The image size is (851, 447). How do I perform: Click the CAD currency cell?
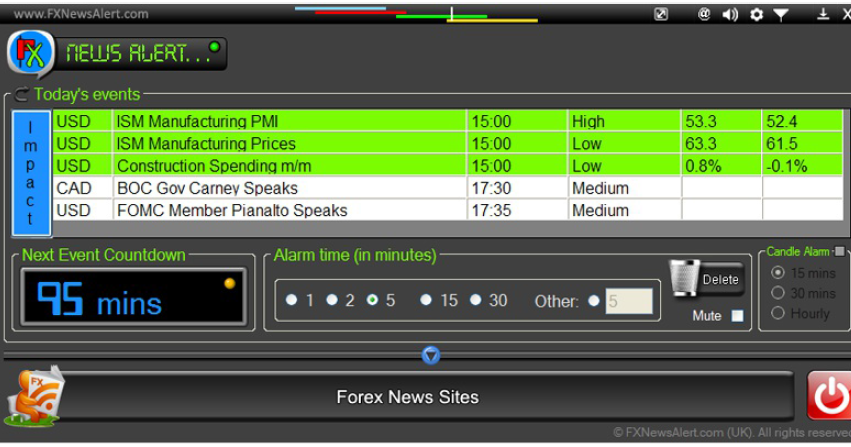click(x=82, y=188)
